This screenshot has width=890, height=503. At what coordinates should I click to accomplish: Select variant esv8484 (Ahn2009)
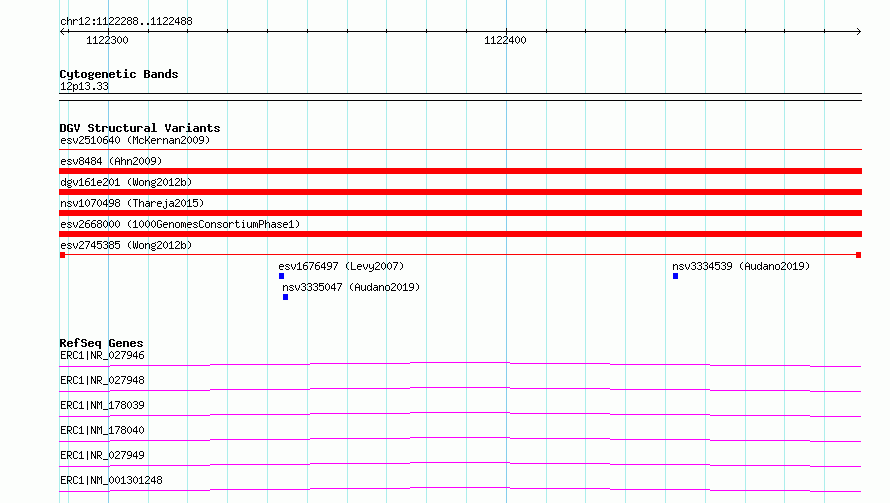(111, 161)
